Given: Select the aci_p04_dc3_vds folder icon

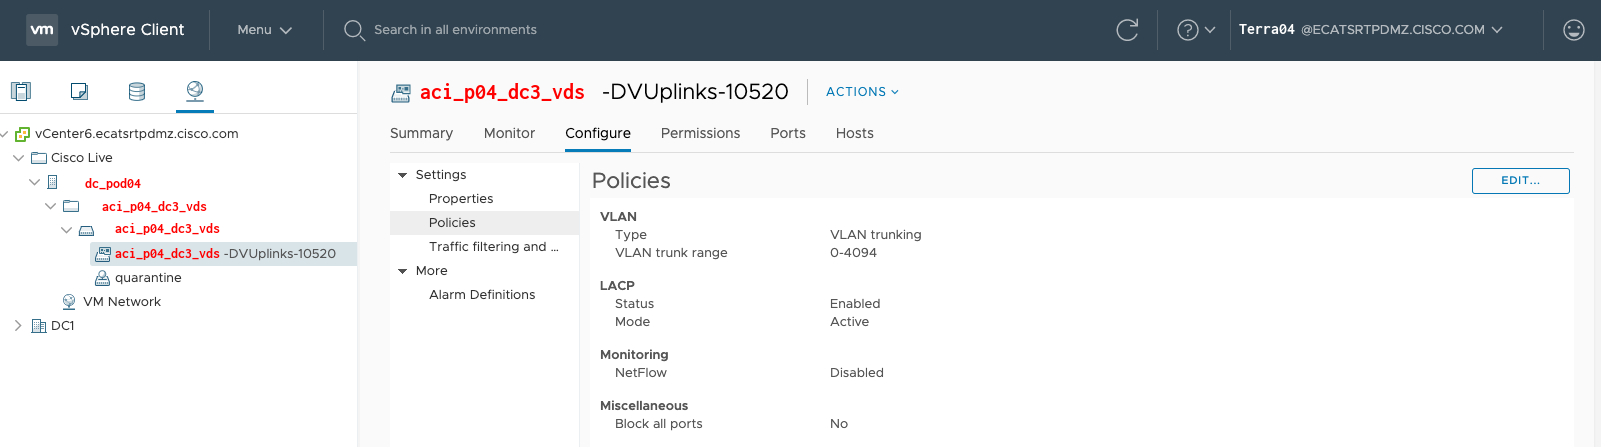Looking at the screenshot, I should coord(71,206).
